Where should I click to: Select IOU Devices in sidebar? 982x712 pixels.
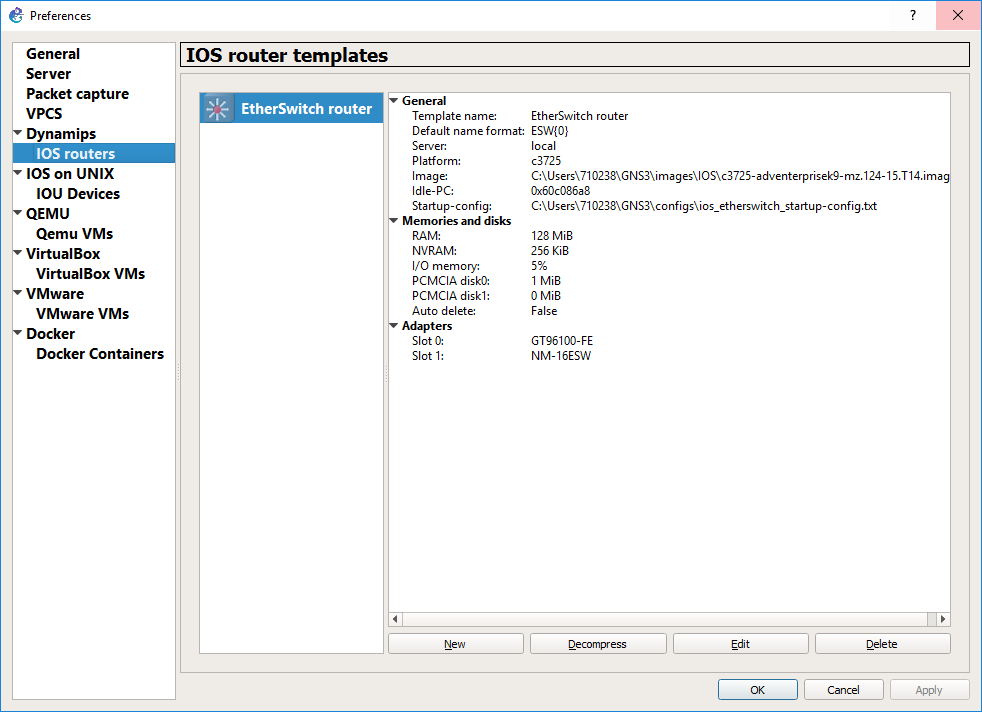tap(78, 193)
